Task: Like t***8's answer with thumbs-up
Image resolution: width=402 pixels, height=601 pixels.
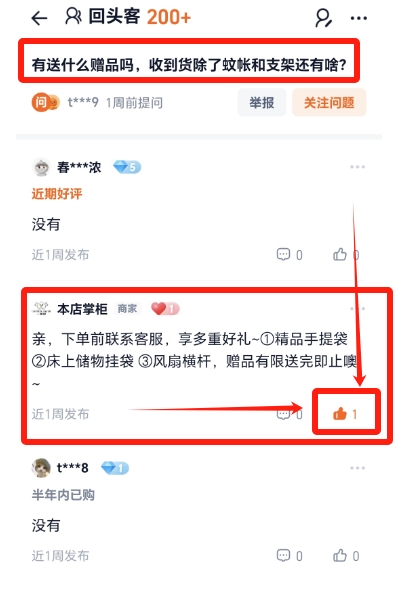Action: (346, 556)
